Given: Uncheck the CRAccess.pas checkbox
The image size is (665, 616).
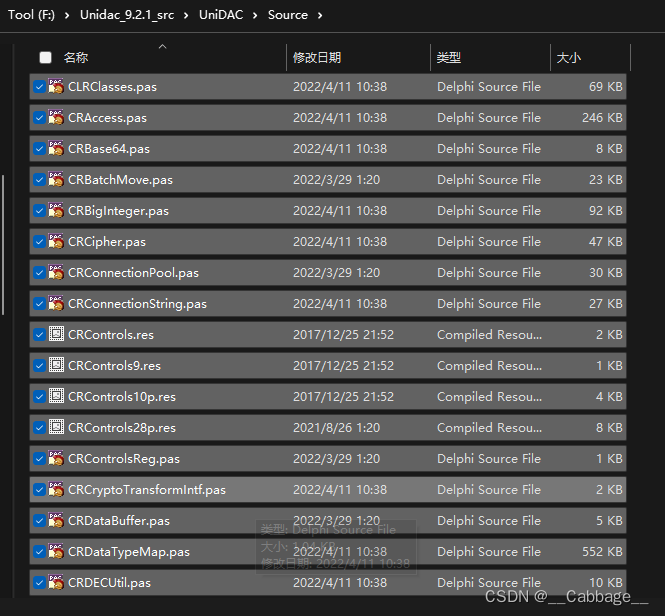Looking at the screenshot, I should pyautogui.click(x=39, y=118).
